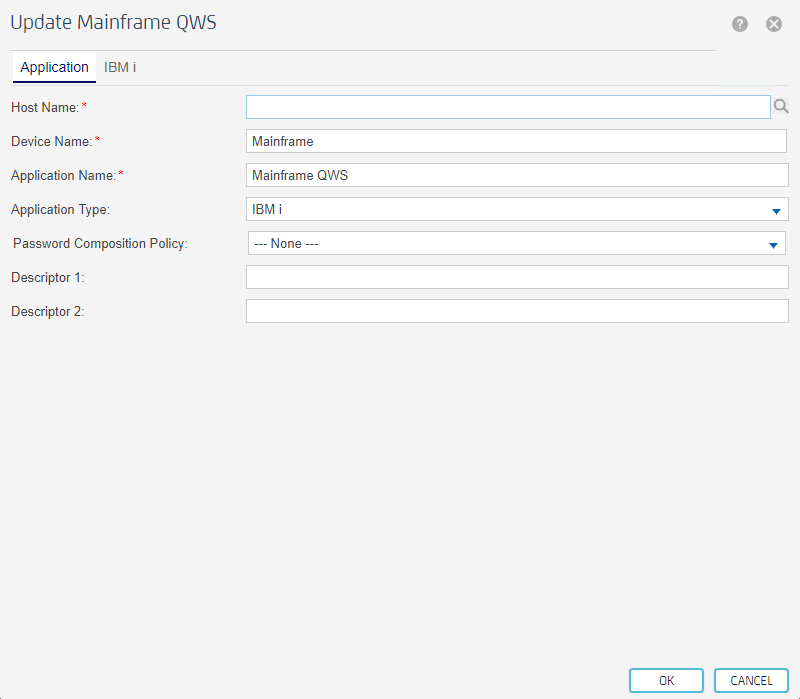Select the Application Name text field
The image size is (800, 699).
pyautogui.click(x=516, y=175)
